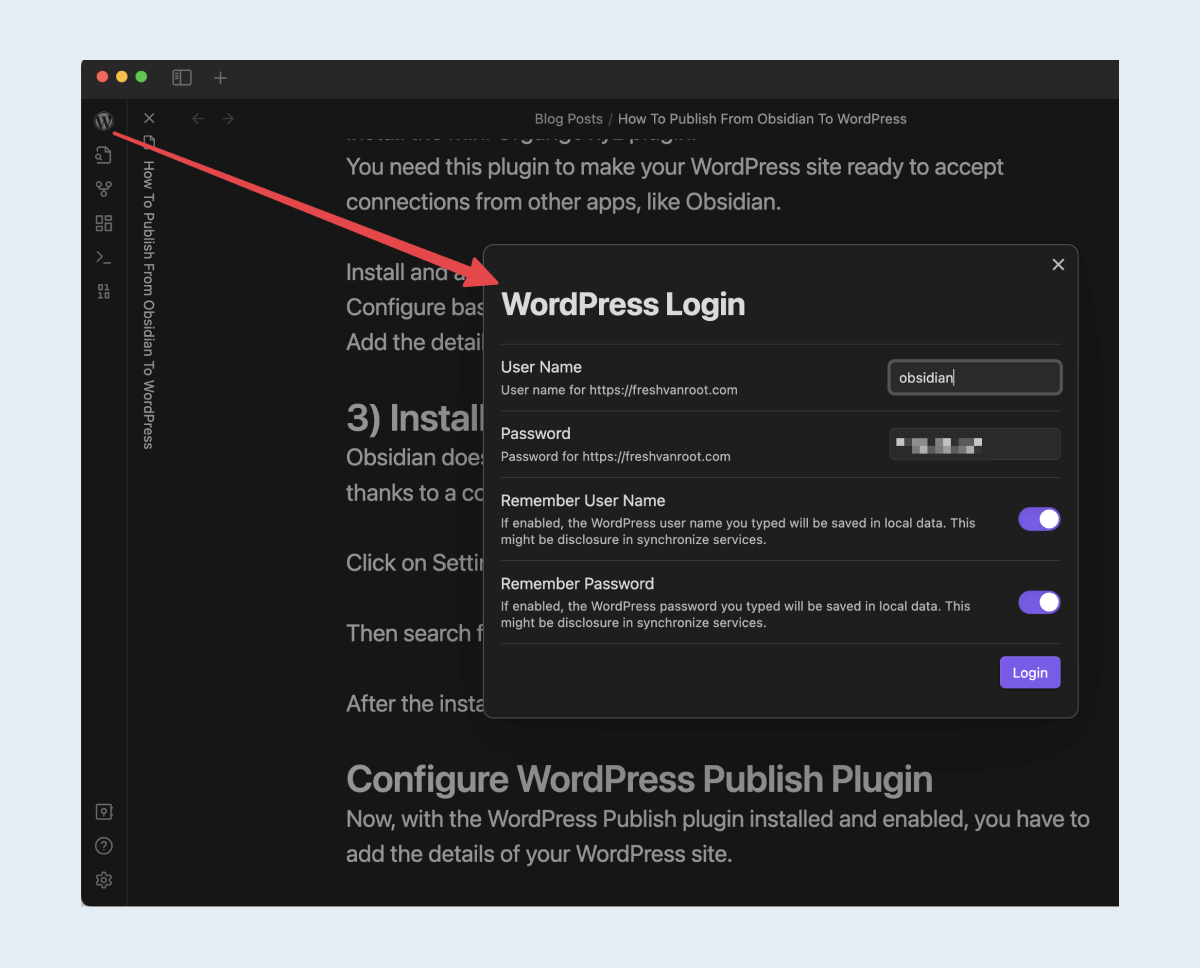Viewport: 1200px width, 968px height.
Task: Click the Remember User Name label text
Action: [x=583, y=501]
